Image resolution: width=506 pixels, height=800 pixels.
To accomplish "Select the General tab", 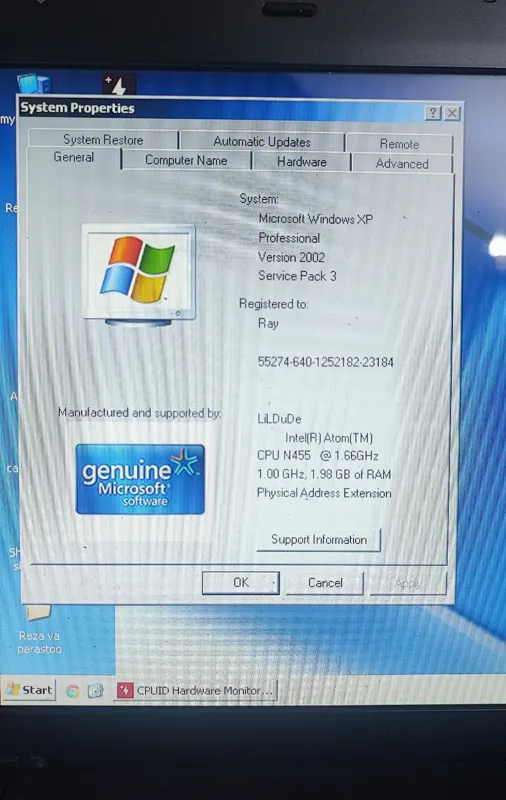I will click(x=74, y=158).
